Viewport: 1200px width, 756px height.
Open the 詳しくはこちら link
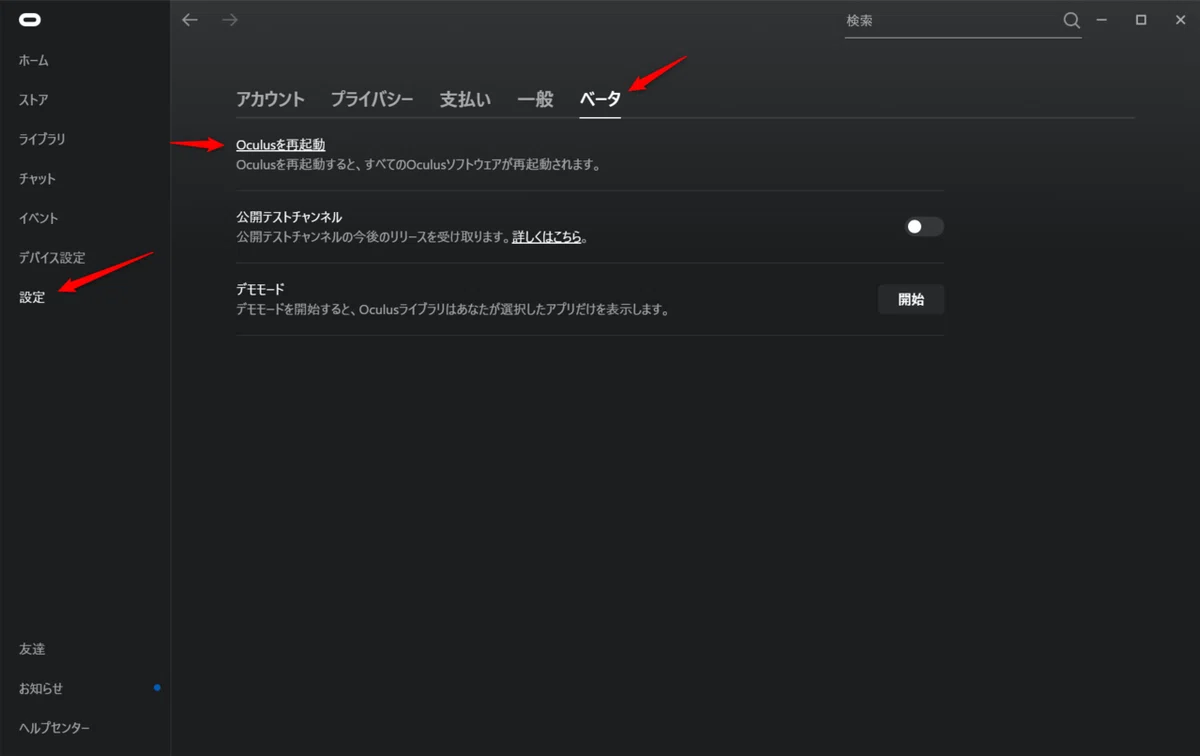547,238
